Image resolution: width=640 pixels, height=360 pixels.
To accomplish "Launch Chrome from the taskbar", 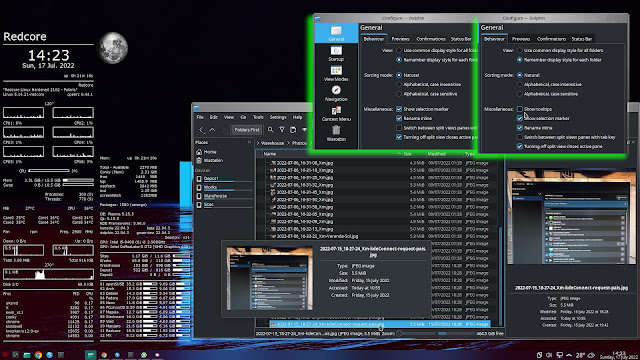I will (x=38, y=355).
